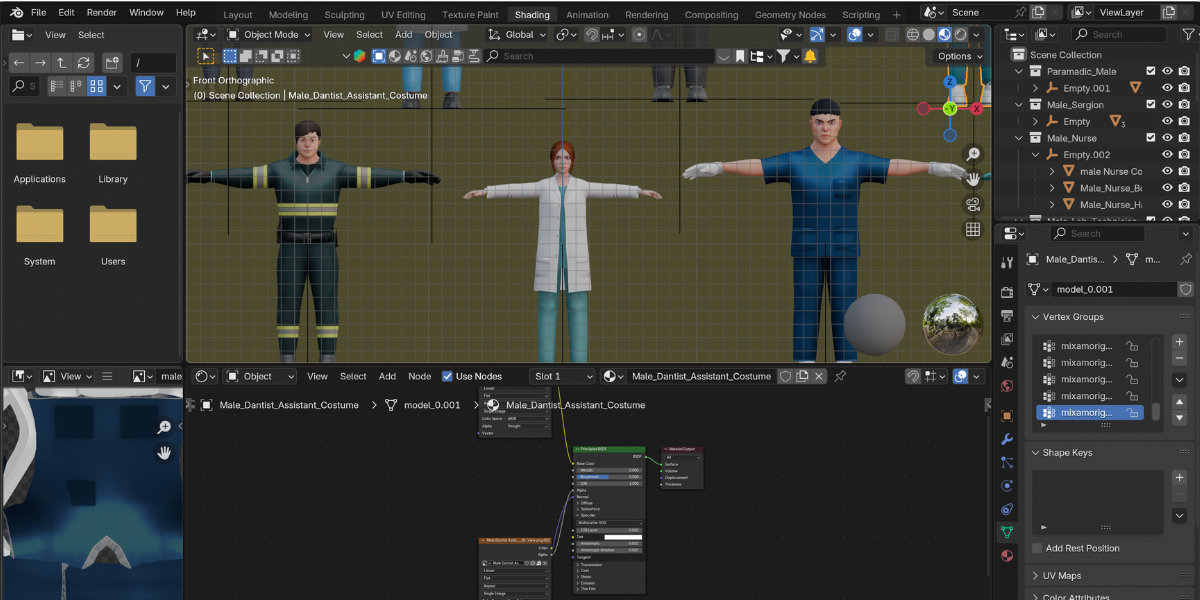
Task: Collapse the Empty.002 hierarchy under Male_Nurse
Action: point(1036,154)
